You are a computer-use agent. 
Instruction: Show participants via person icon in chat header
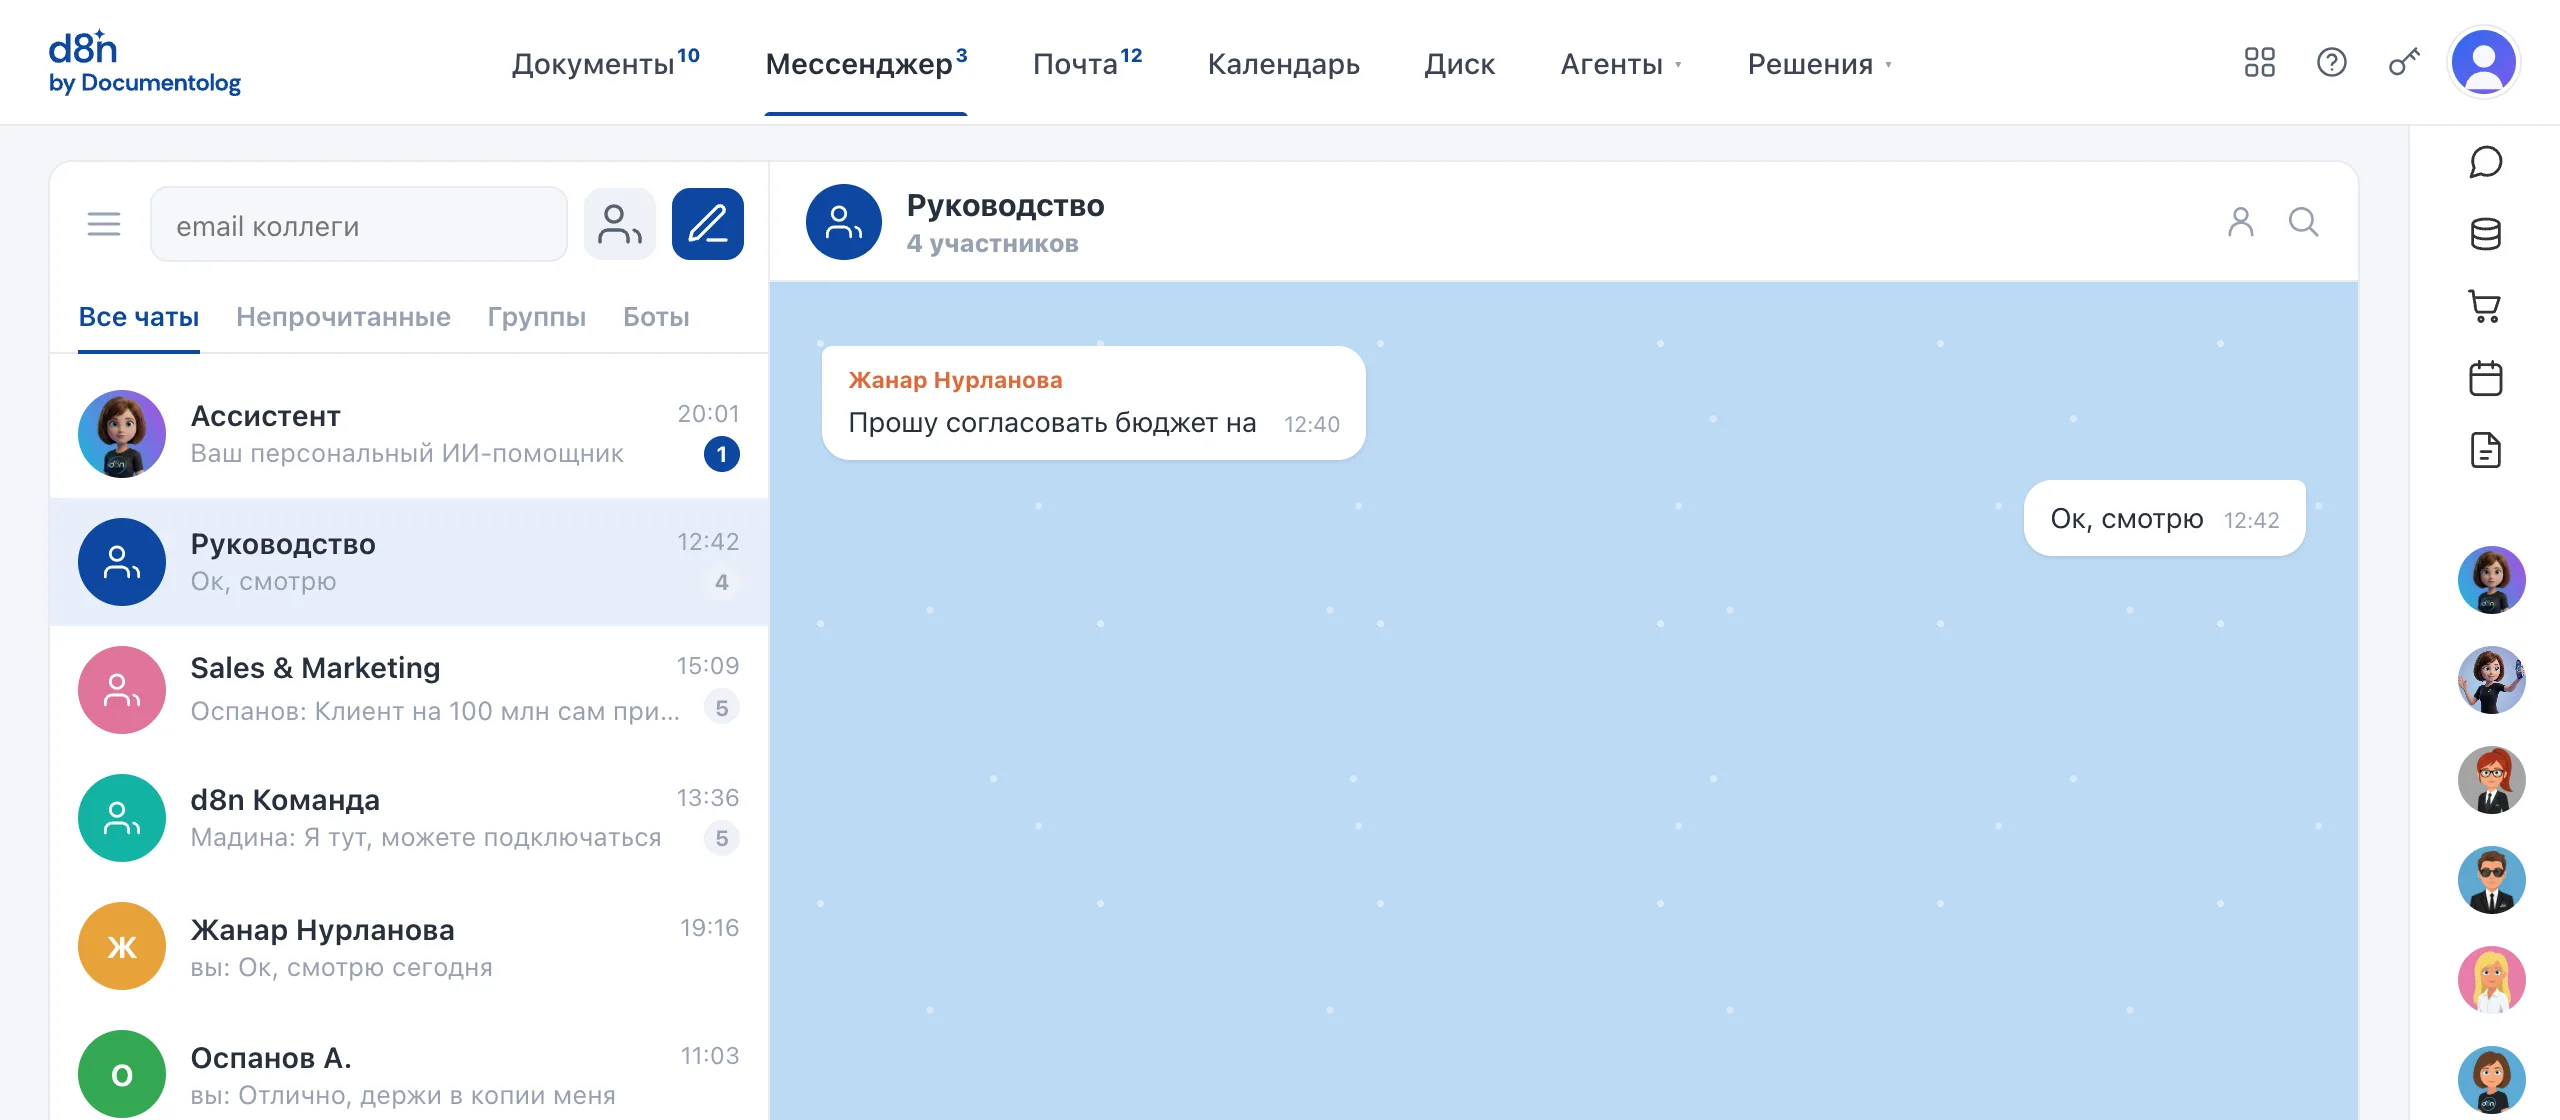point(2241,222)
